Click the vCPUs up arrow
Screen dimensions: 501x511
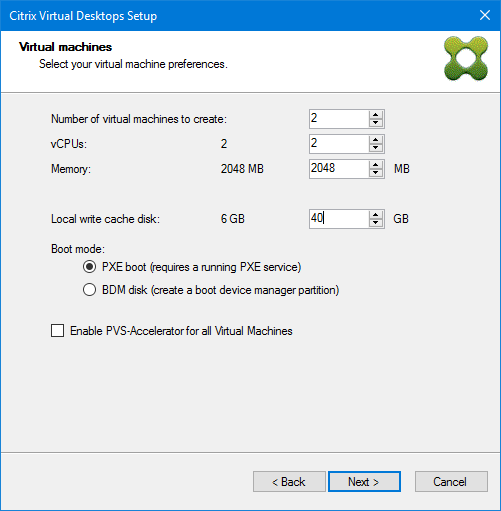coord(376,140)
